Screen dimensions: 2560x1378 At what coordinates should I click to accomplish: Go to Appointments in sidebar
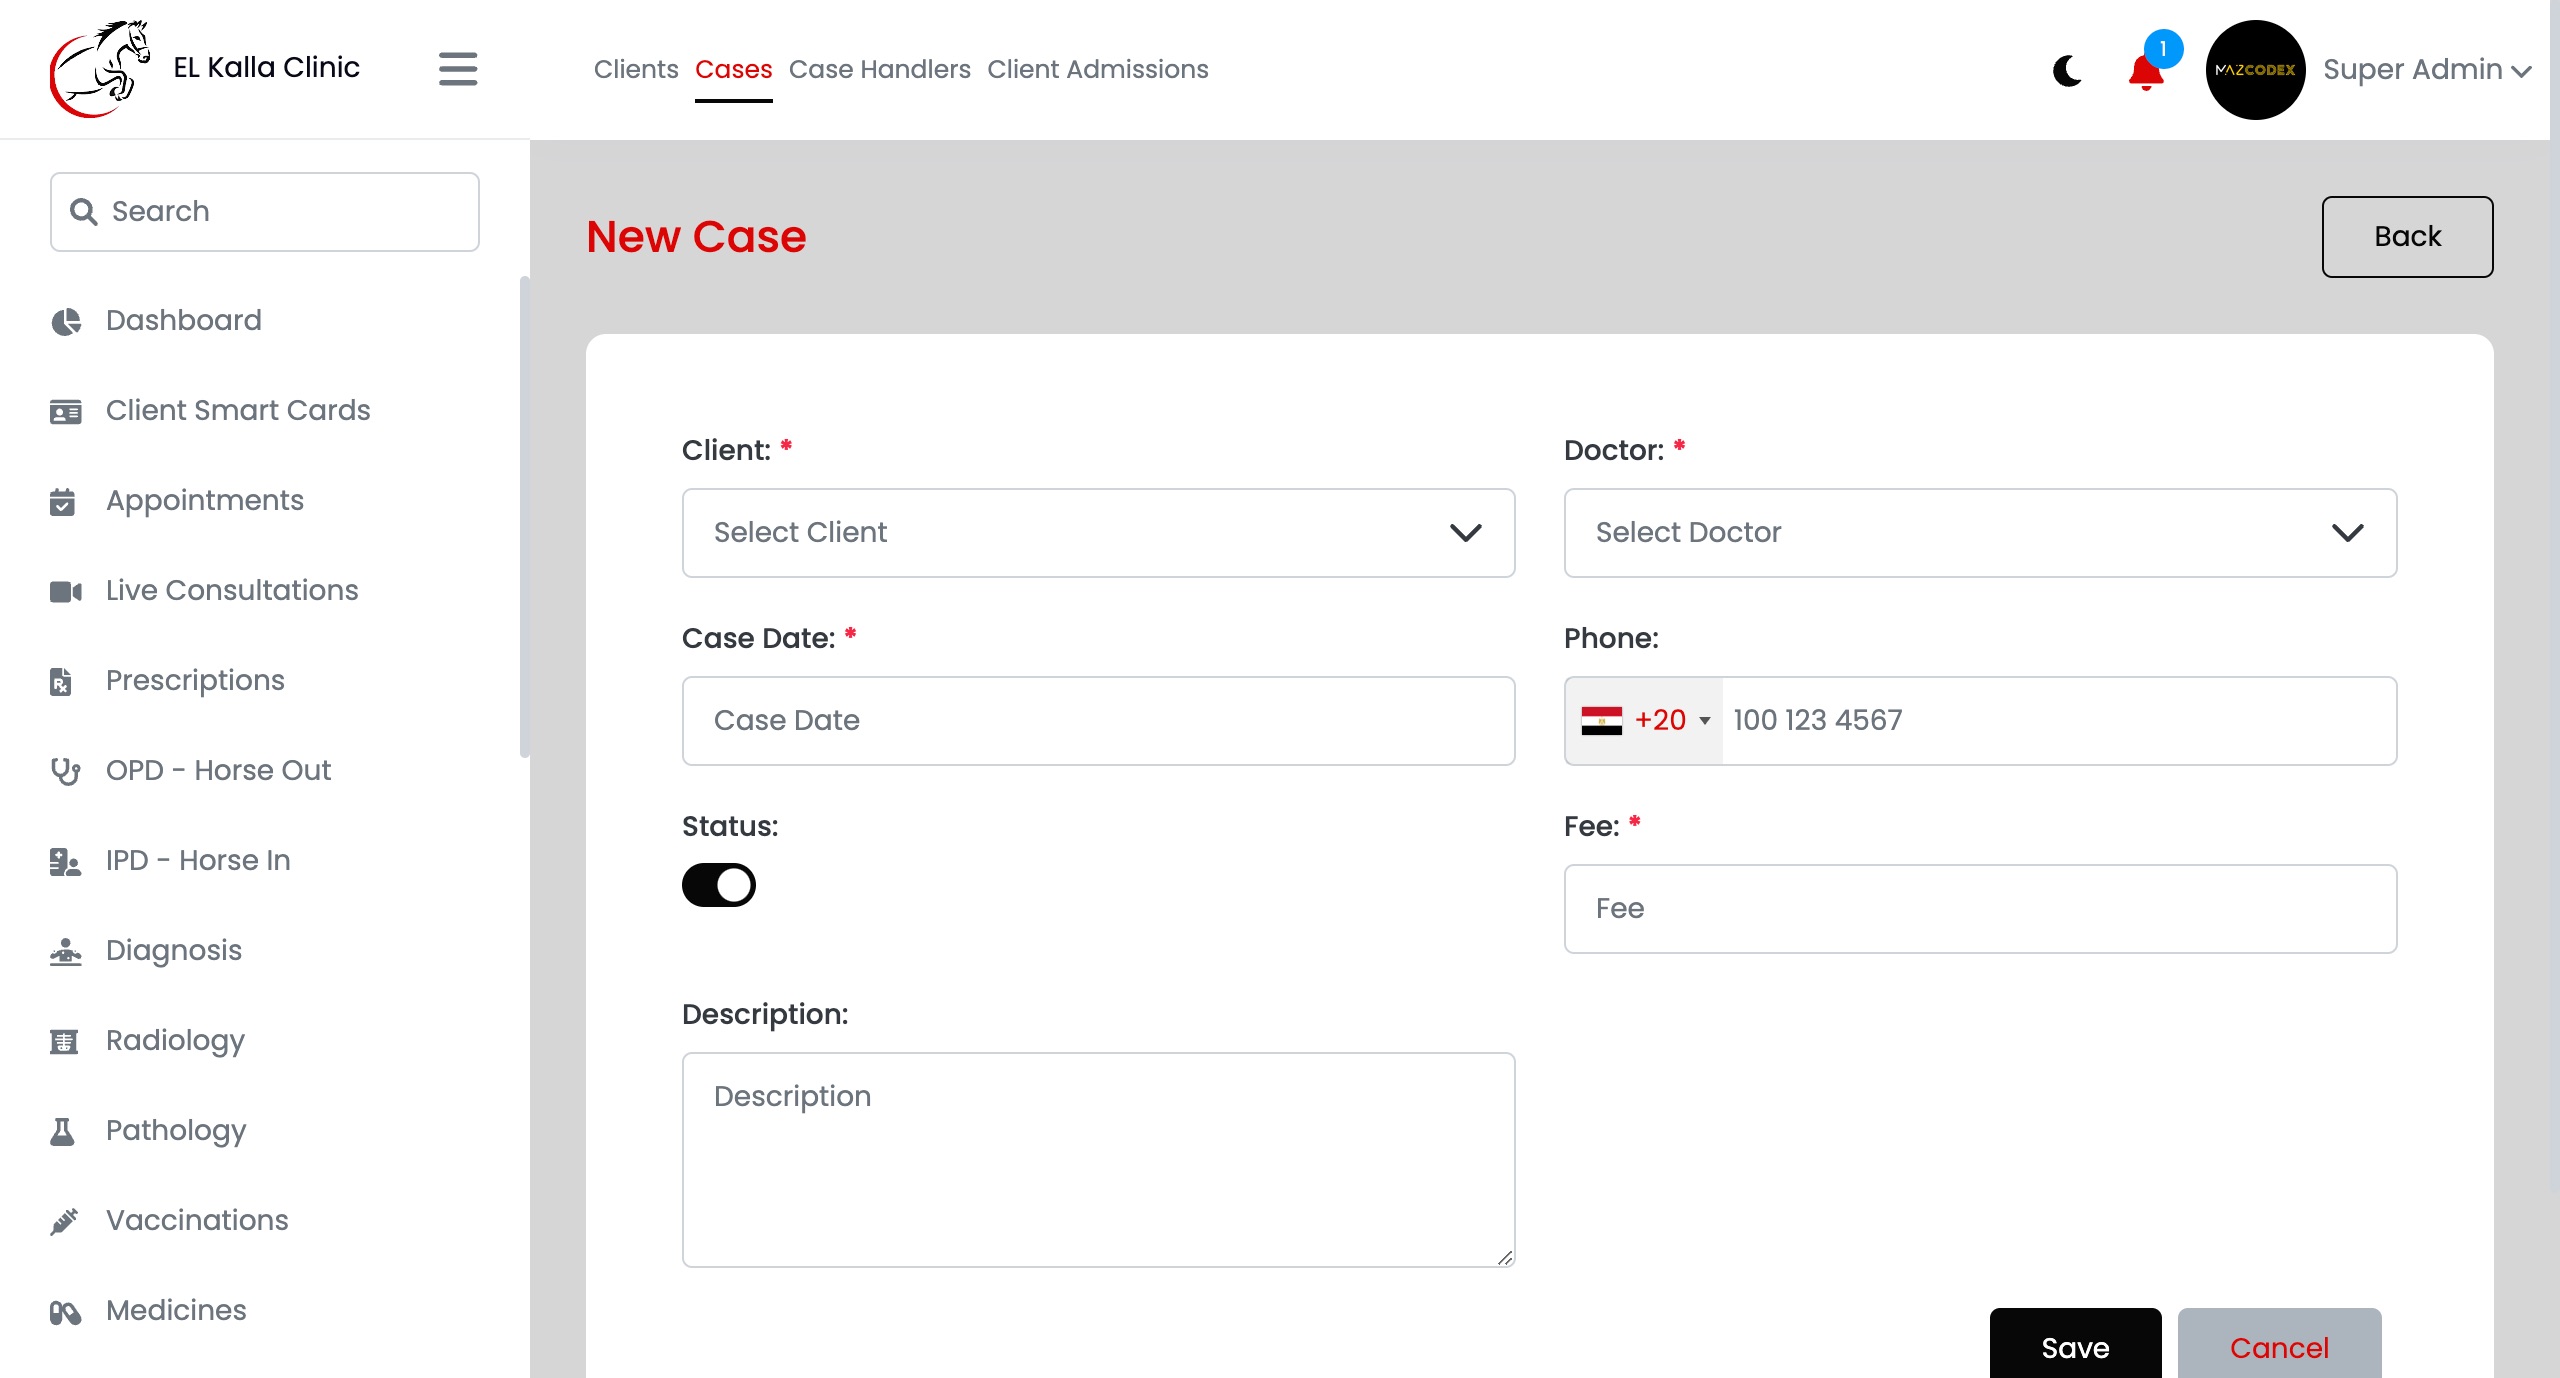click(205, 500)
